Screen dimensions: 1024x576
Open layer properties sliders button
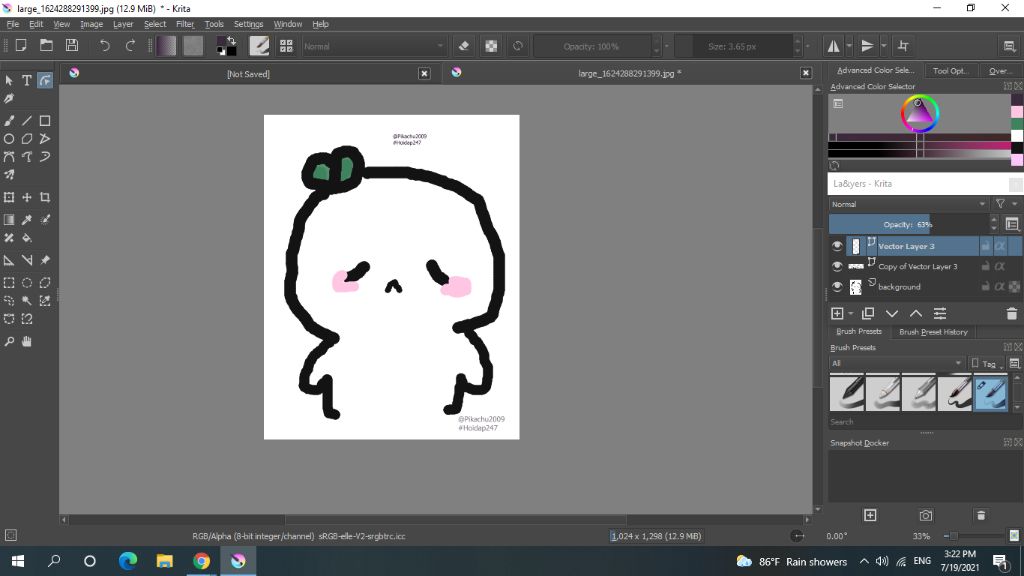tap(940, 314)
